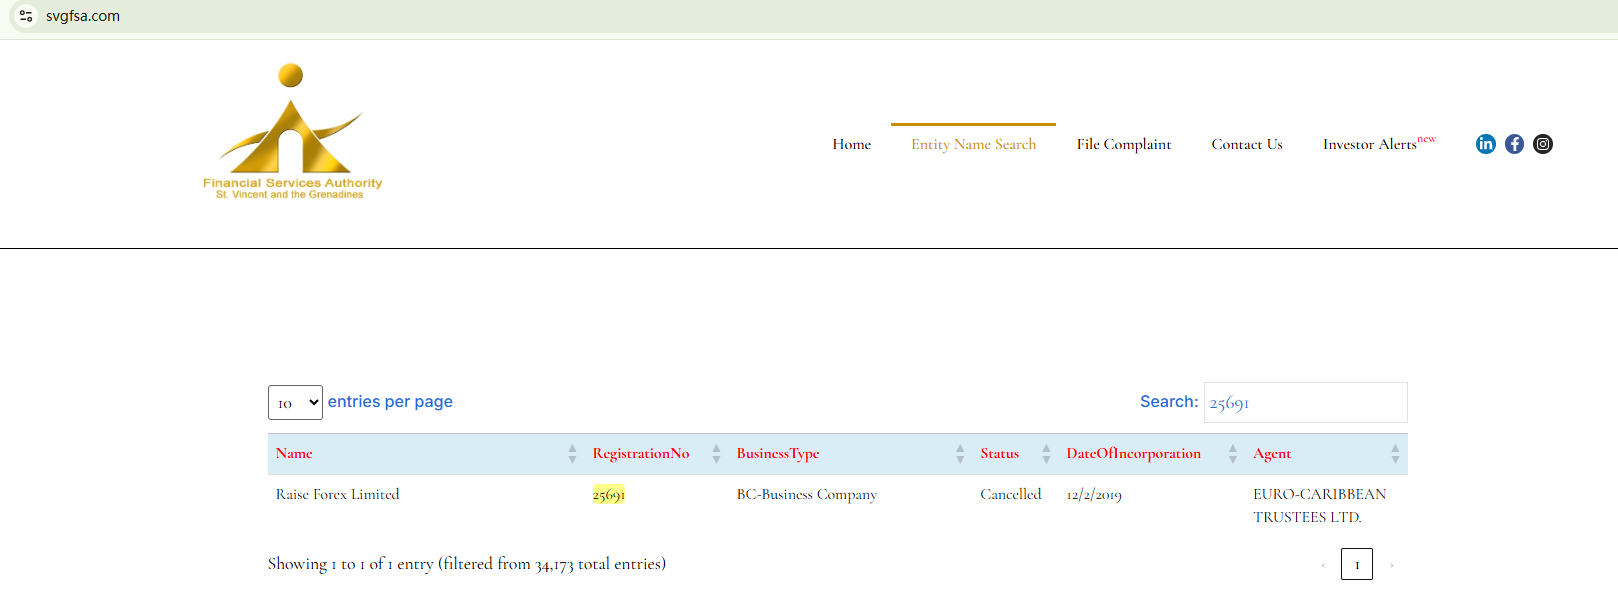
Task: Click the Status column header text
Action: click(x=999, y=453)
